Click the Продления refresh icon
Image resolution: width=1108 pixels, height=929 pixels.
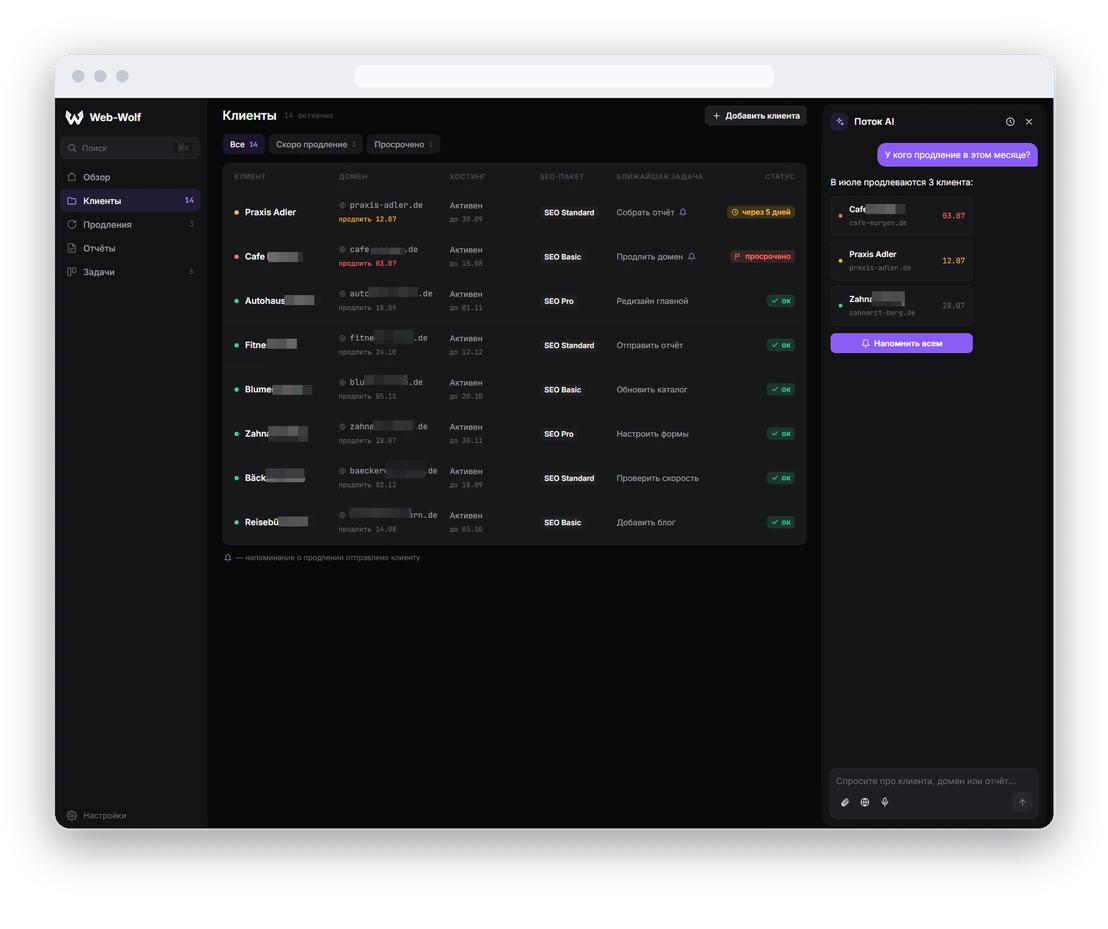(71, 224)
